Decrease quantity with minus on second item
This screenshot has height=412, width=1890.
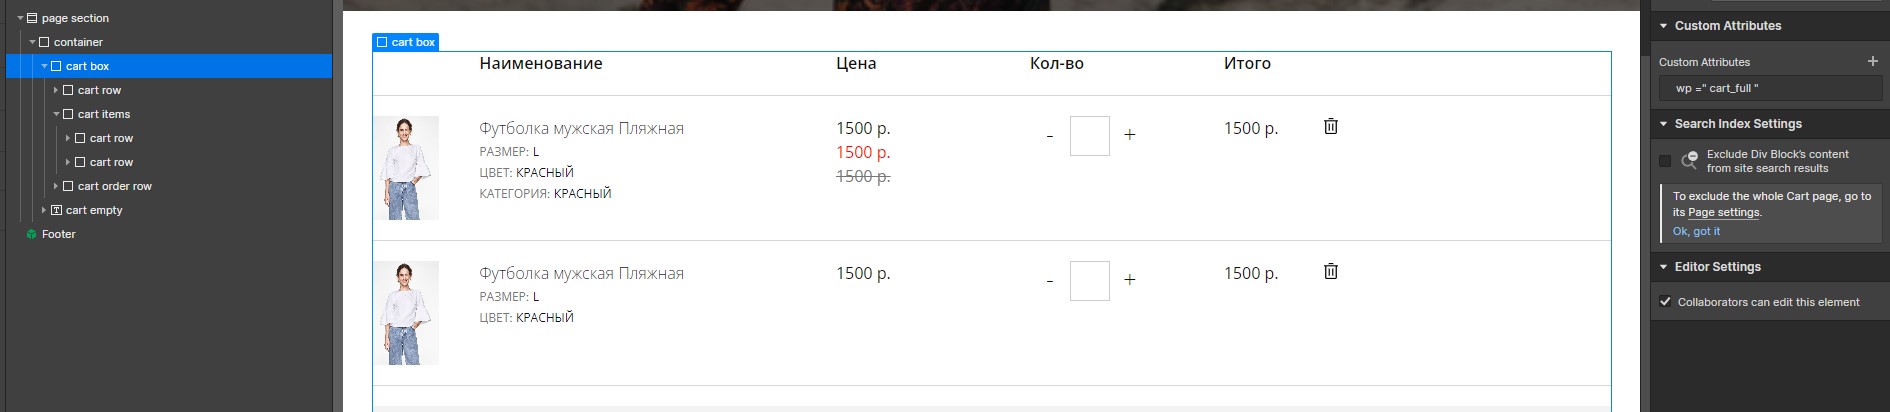point(1050,281)
